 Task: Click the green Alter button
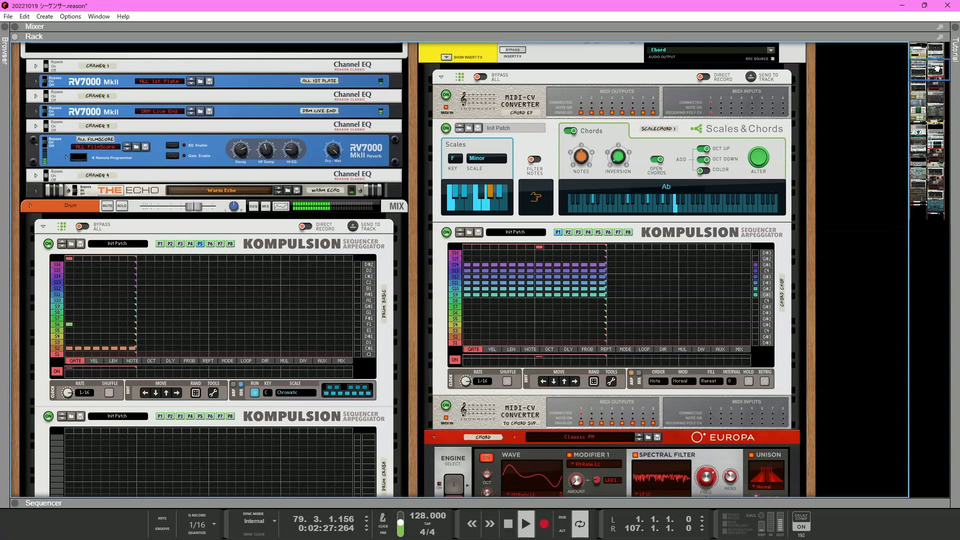click(758, 157)
